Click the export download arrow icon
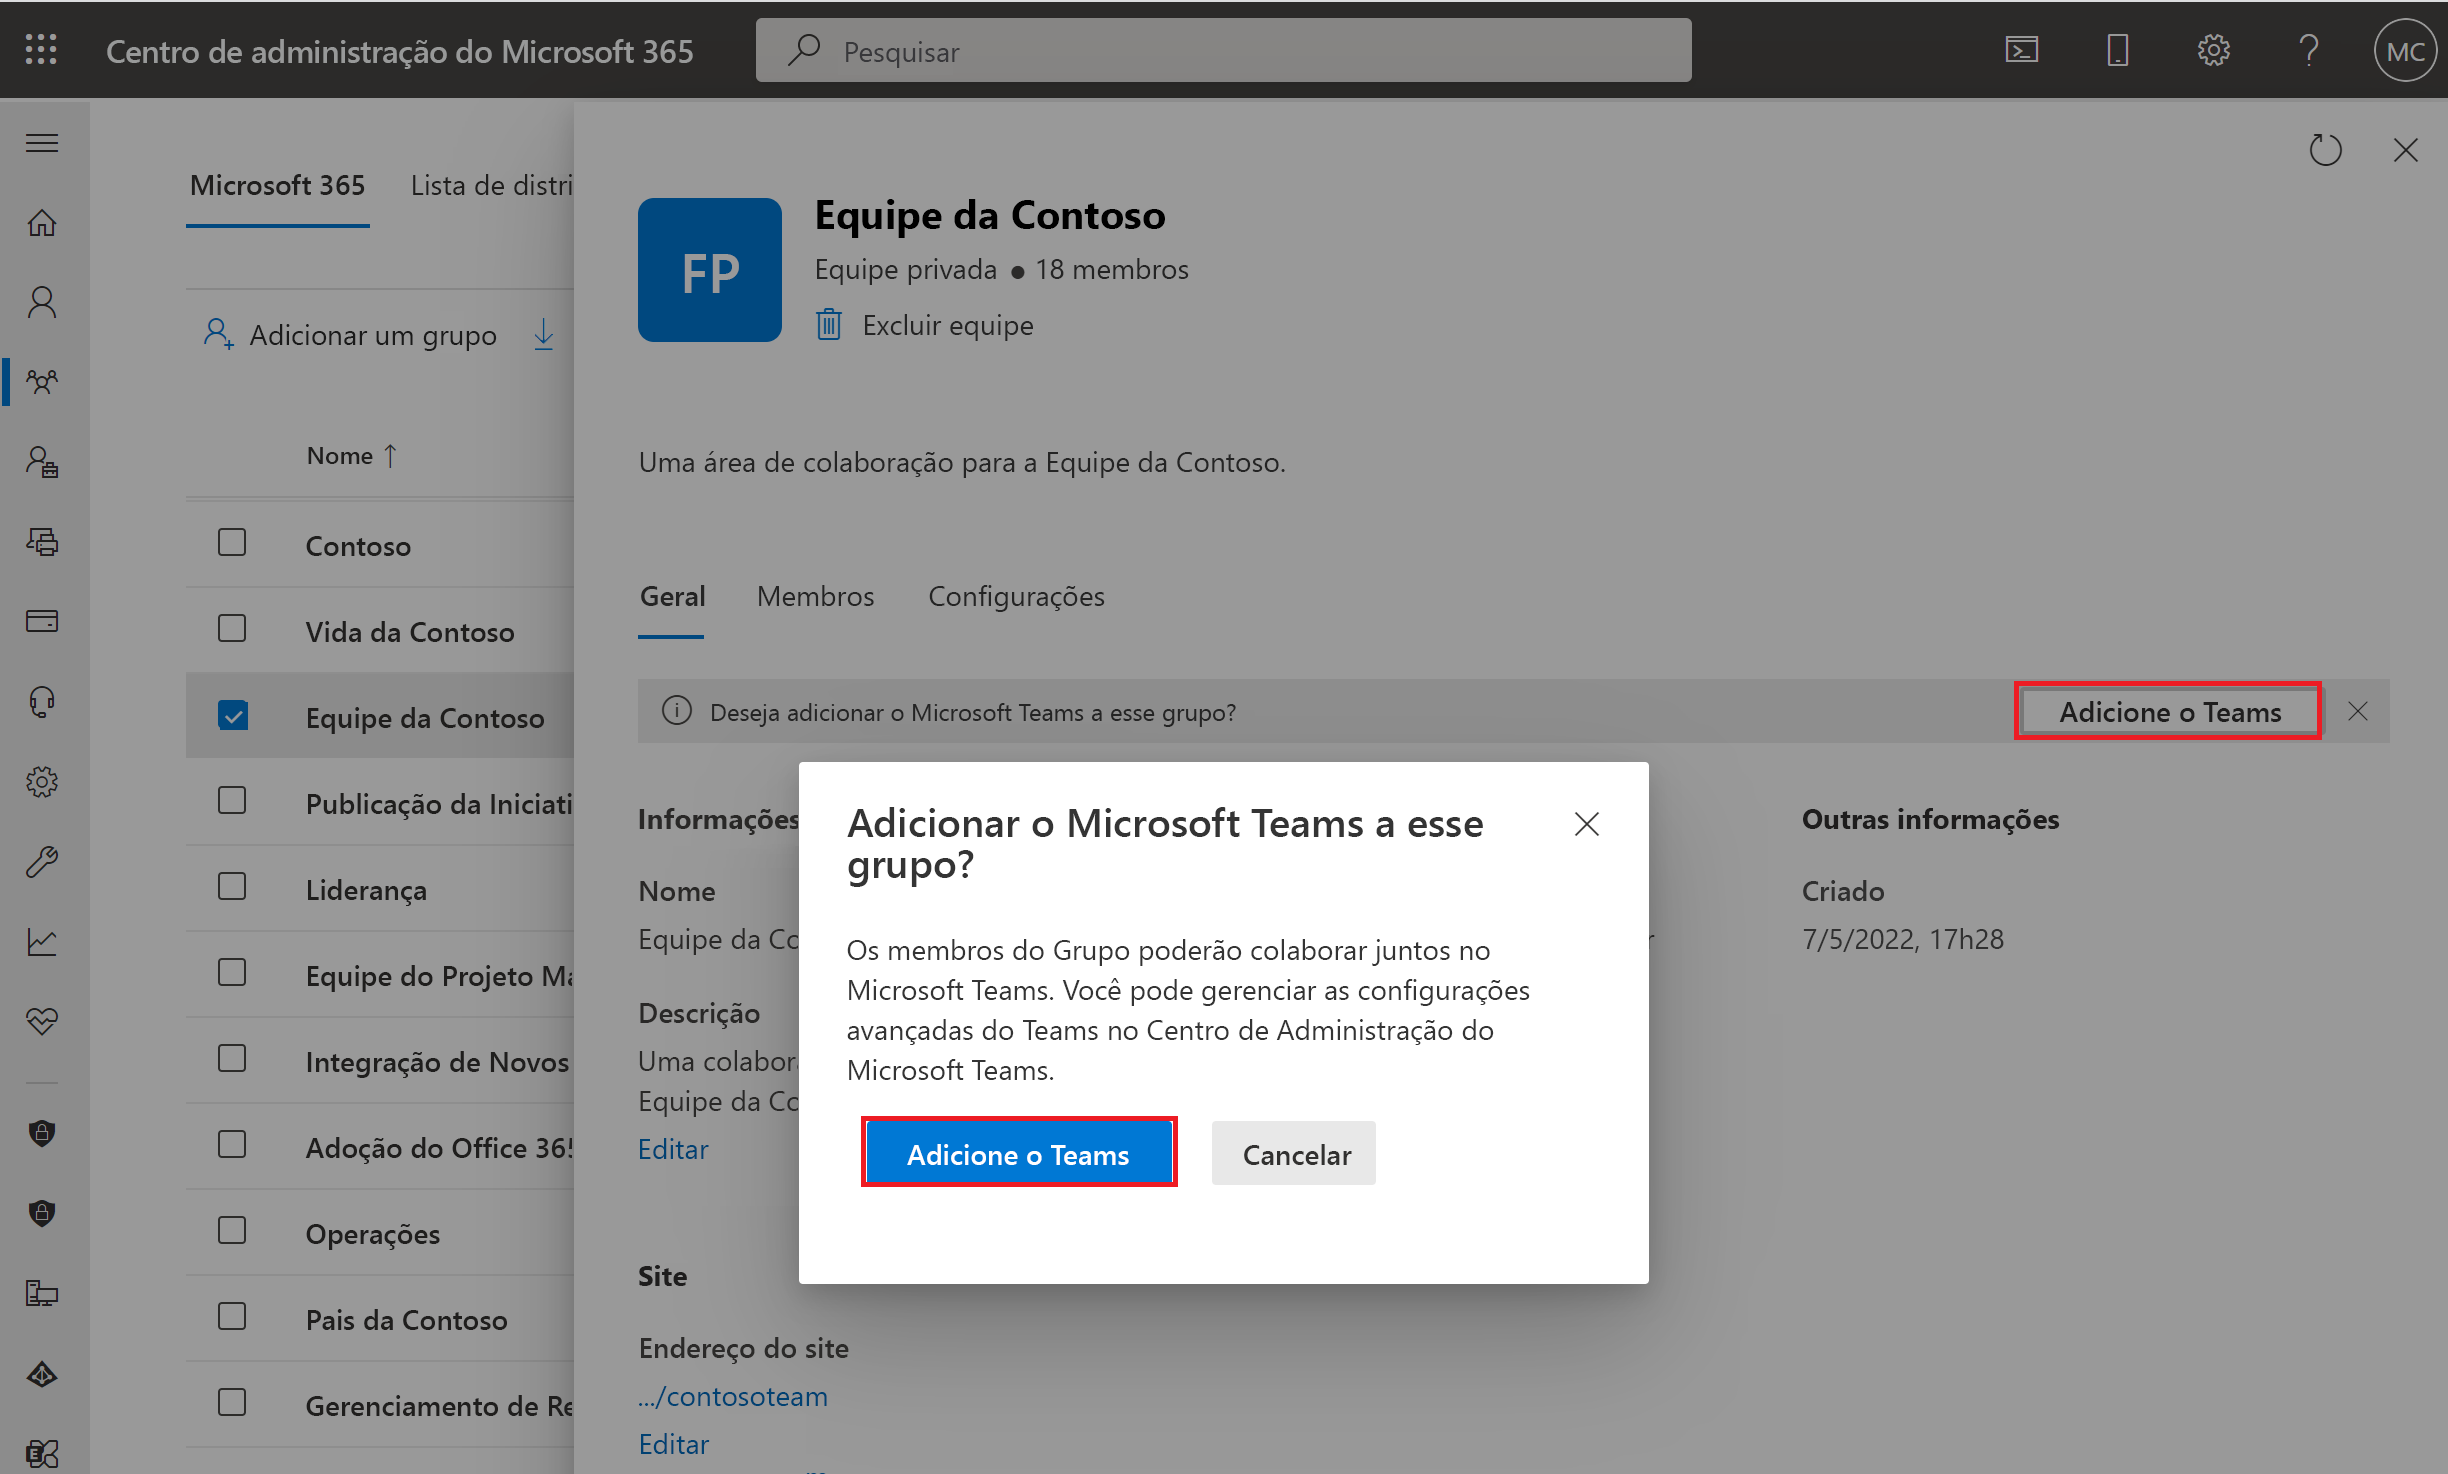 543,334
